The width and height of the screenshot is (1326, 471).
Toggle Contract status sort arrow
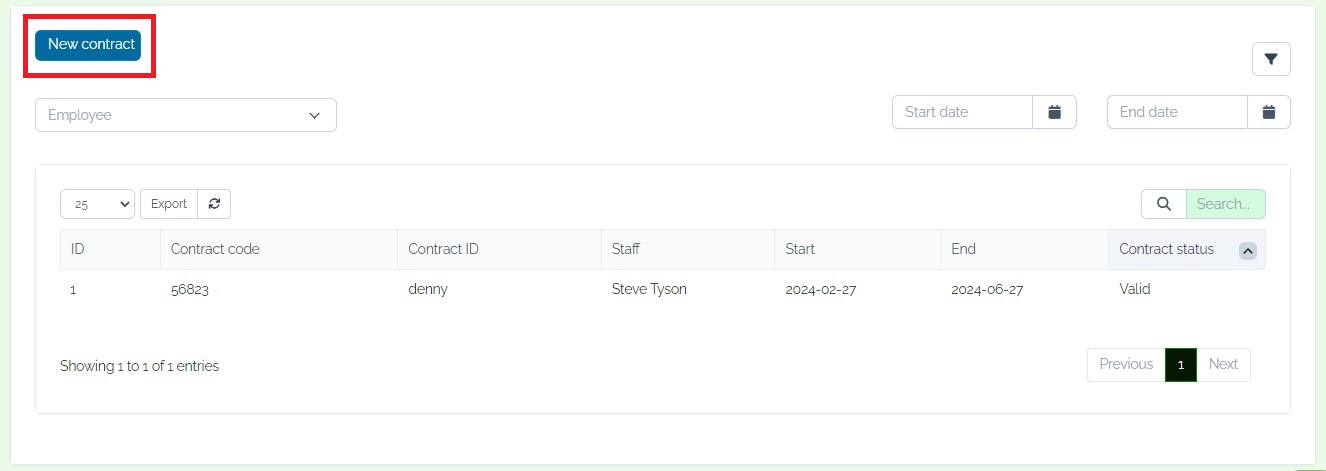pos(1247,251)
